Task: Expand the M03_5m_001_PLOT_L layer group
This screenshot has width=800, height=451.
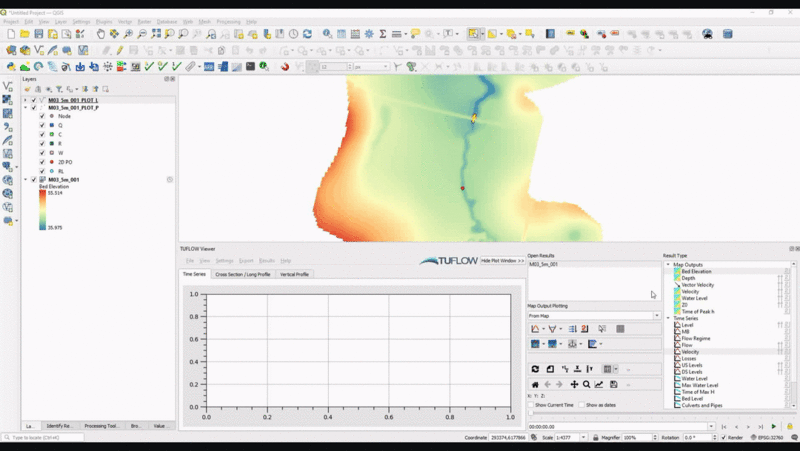Action: pos(26,100)
